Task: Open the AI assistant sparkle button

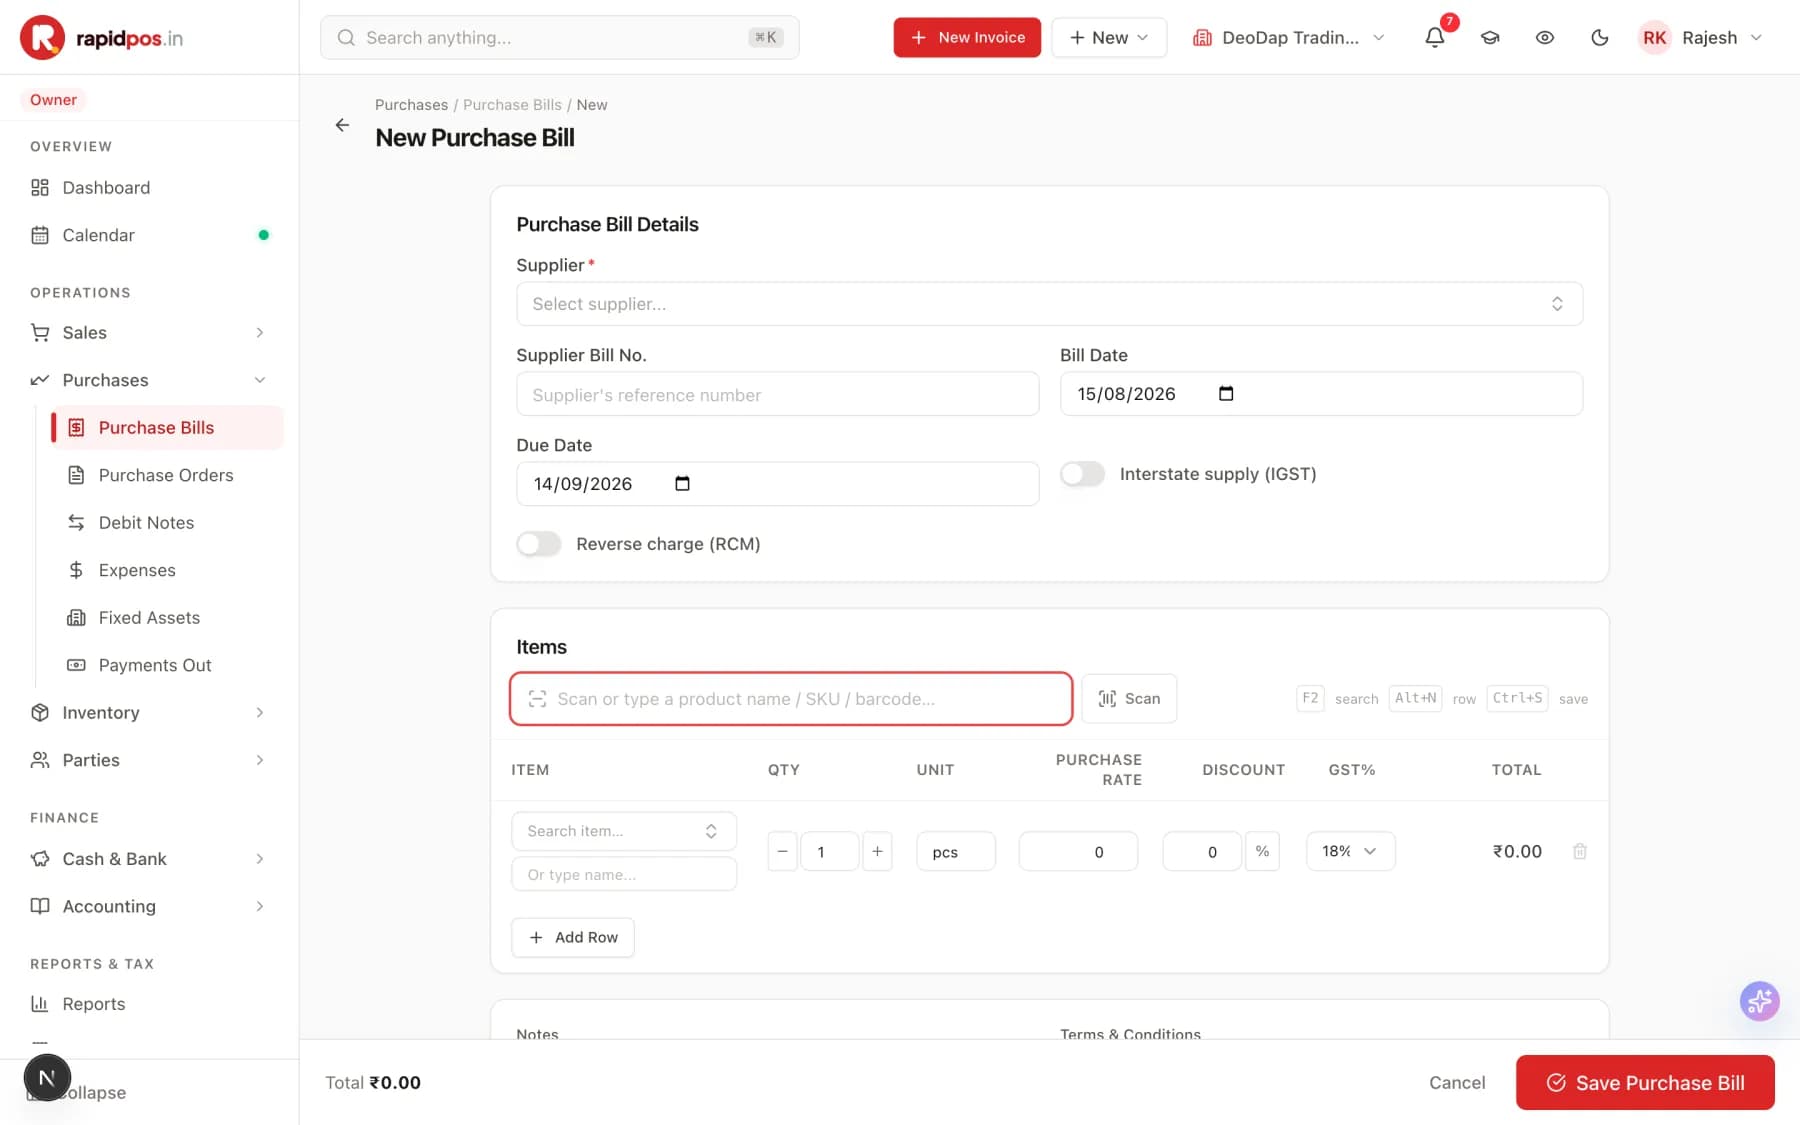Action: pyautogui.click(x=1759, y=1000)
